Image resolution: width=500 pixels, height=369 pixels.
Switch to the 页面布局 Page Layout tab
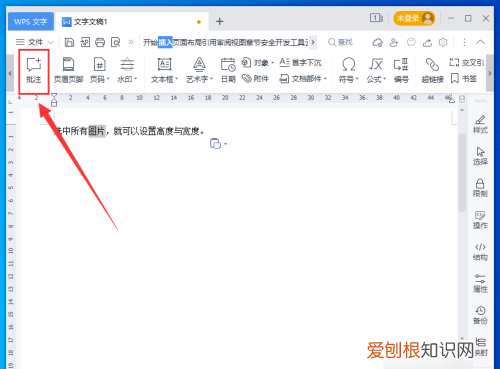[187, 43]
